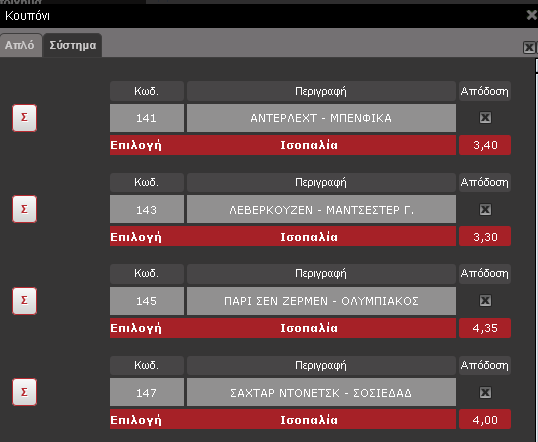Click match code 143 cell

(147, 209)
